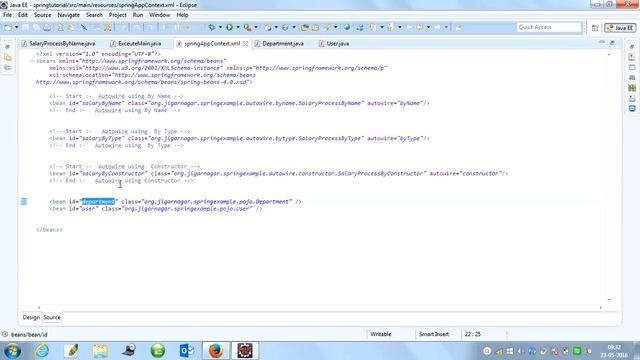Click the Debug bug icon
This screenshot has height=360, width=640.
(212, 27)
